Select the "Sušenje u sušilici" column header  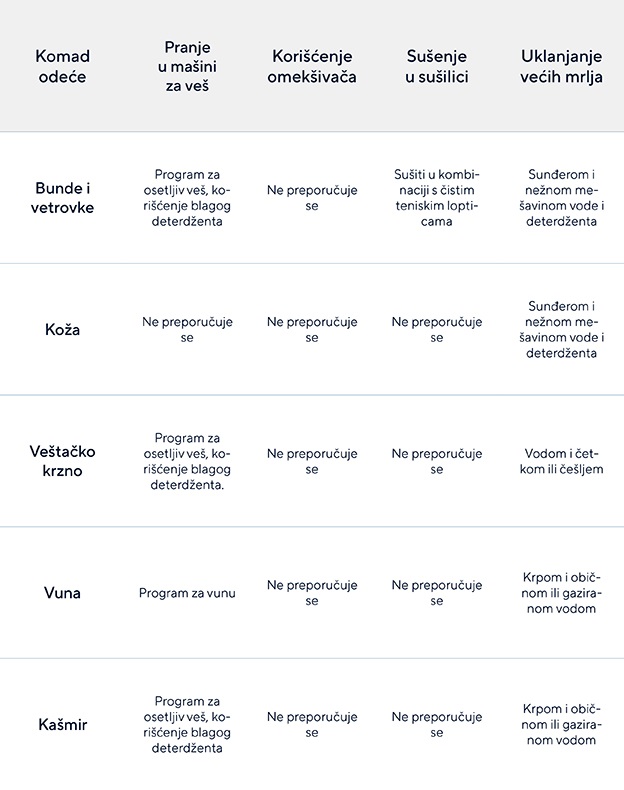point(437,66)
